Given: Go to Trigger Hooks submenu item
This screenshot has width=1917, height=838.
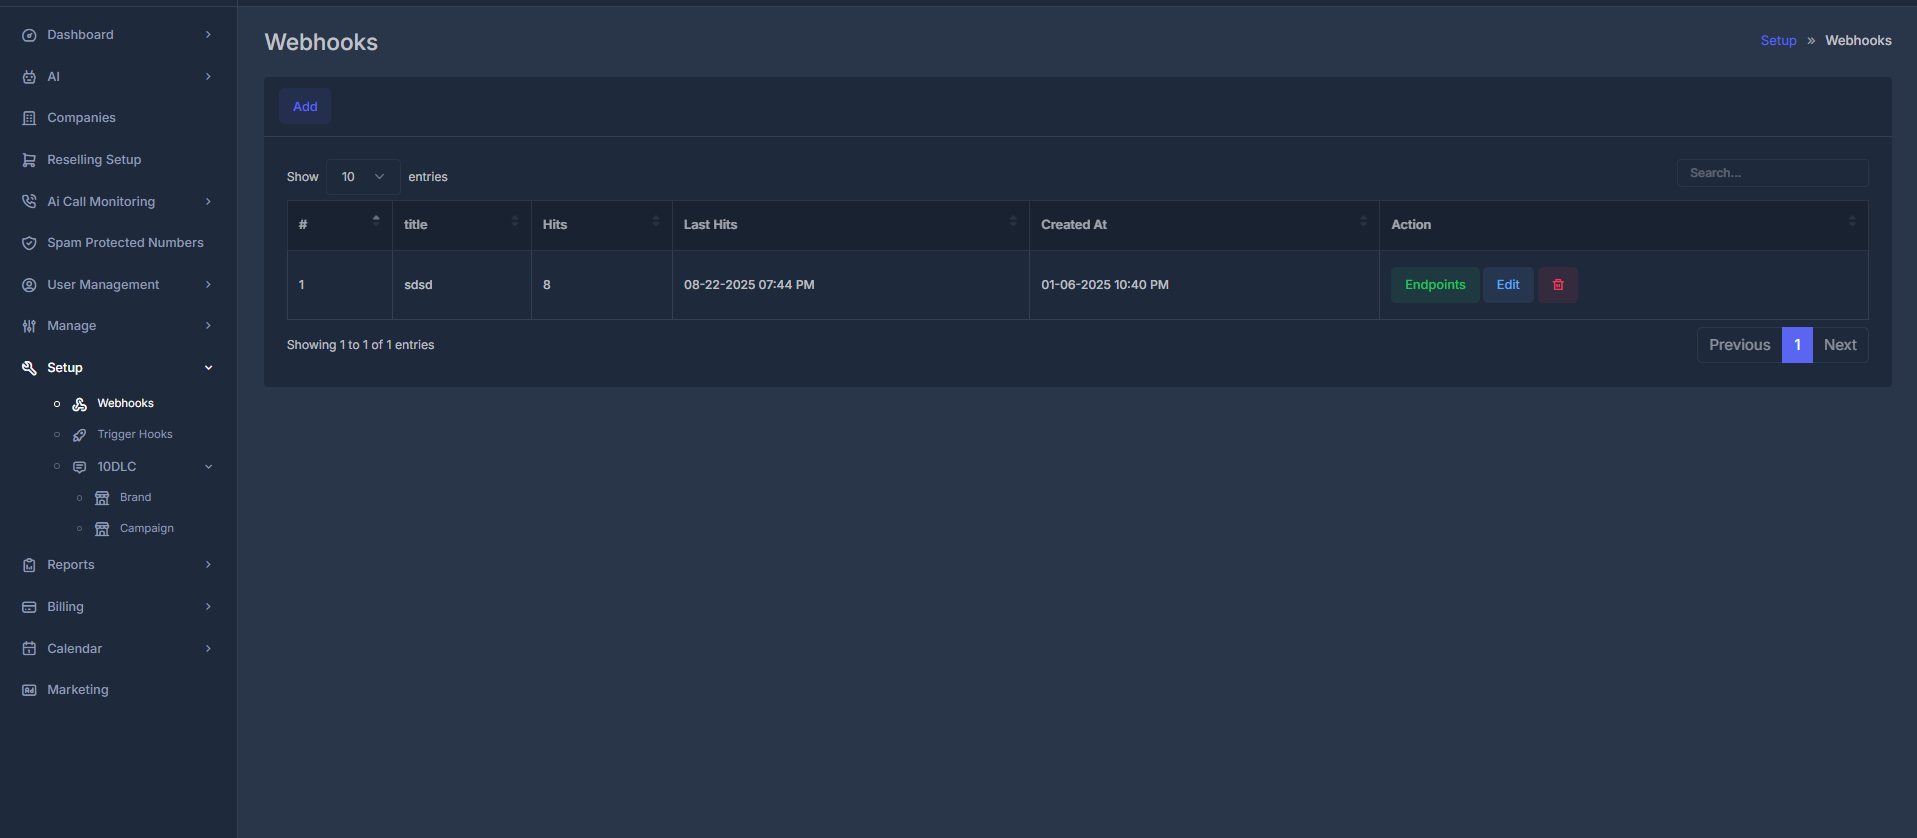Looking at the screenshot, I should pyautogui.click(x=135, y=435).
